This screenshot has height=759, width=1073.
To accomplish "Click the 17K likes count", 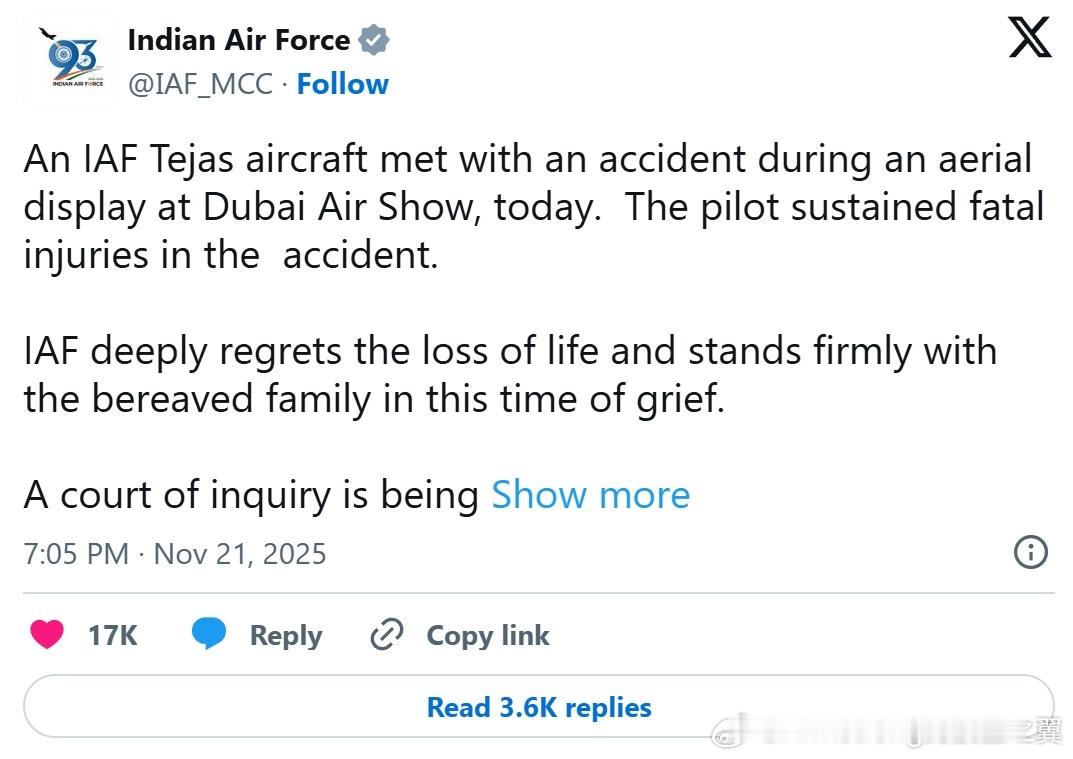I will [112, 635].
